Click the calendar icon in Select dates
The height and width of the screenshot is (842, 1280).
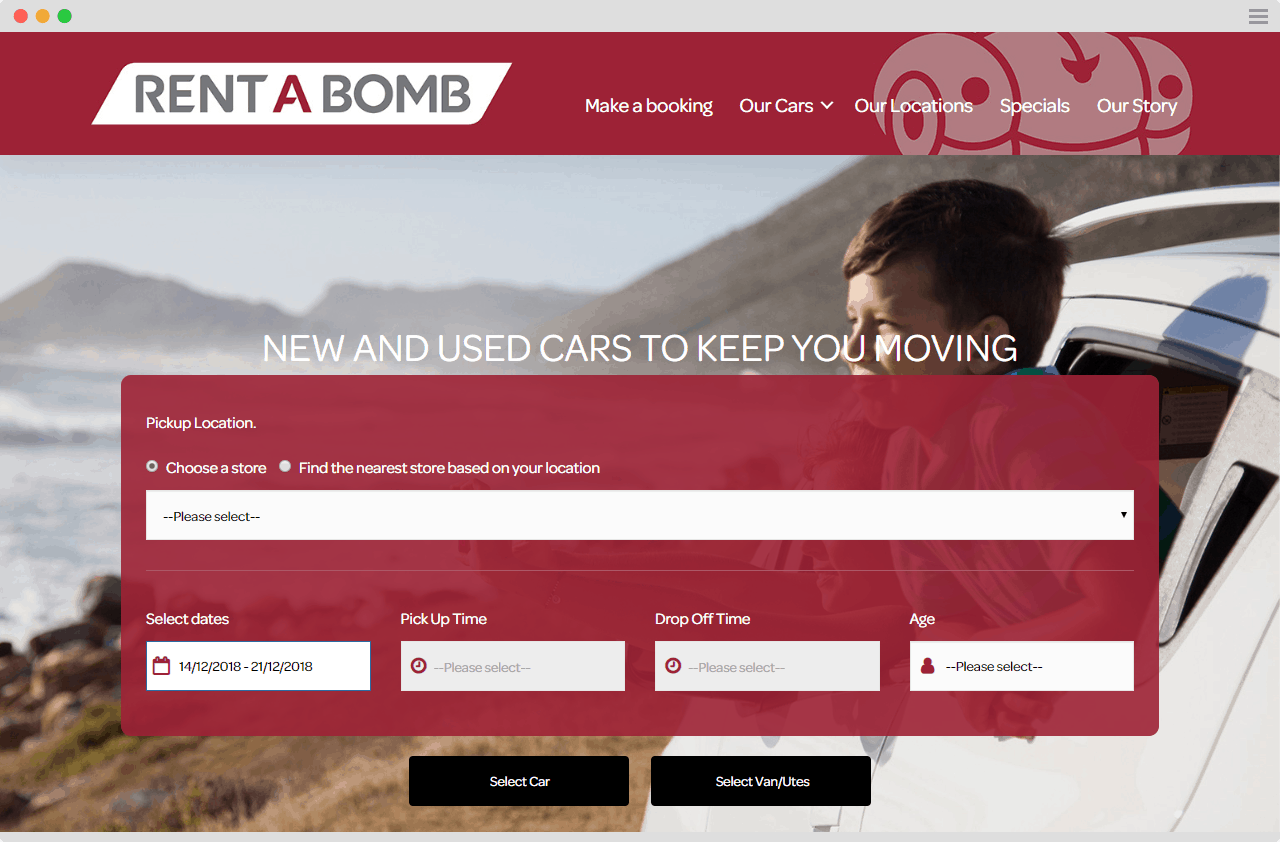(161, 666)
